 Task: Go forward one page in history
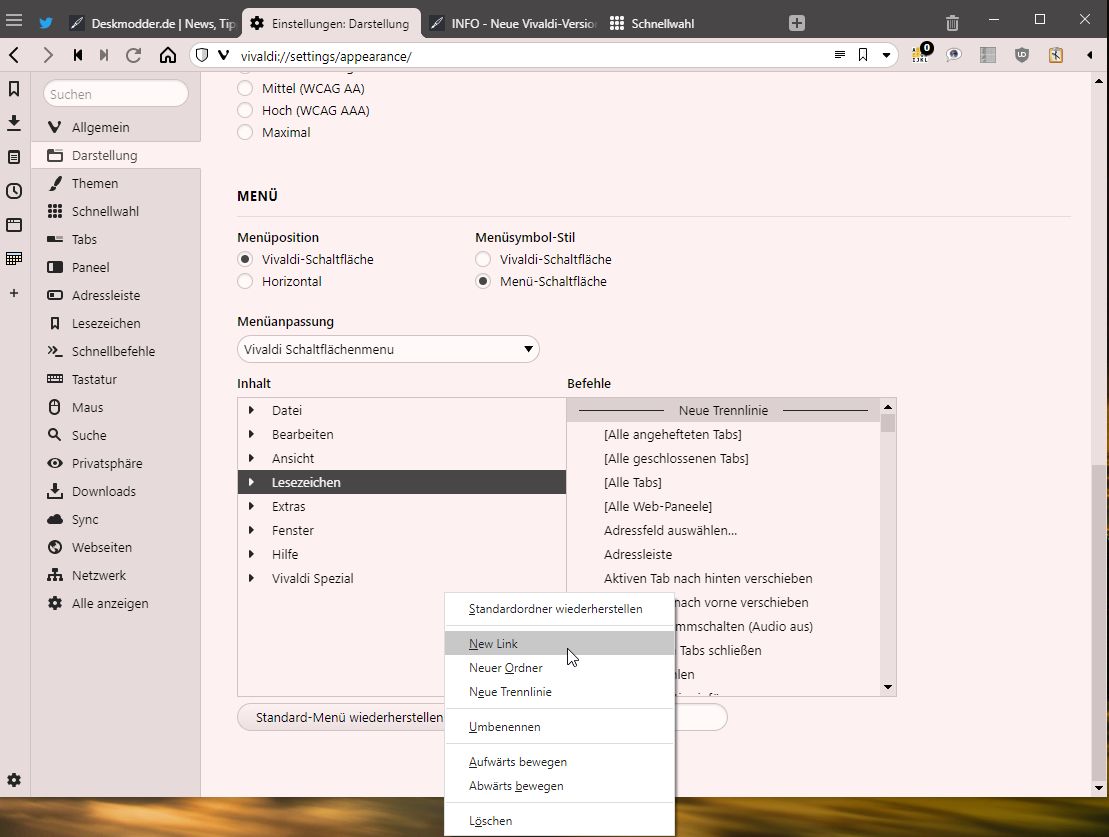47,55
